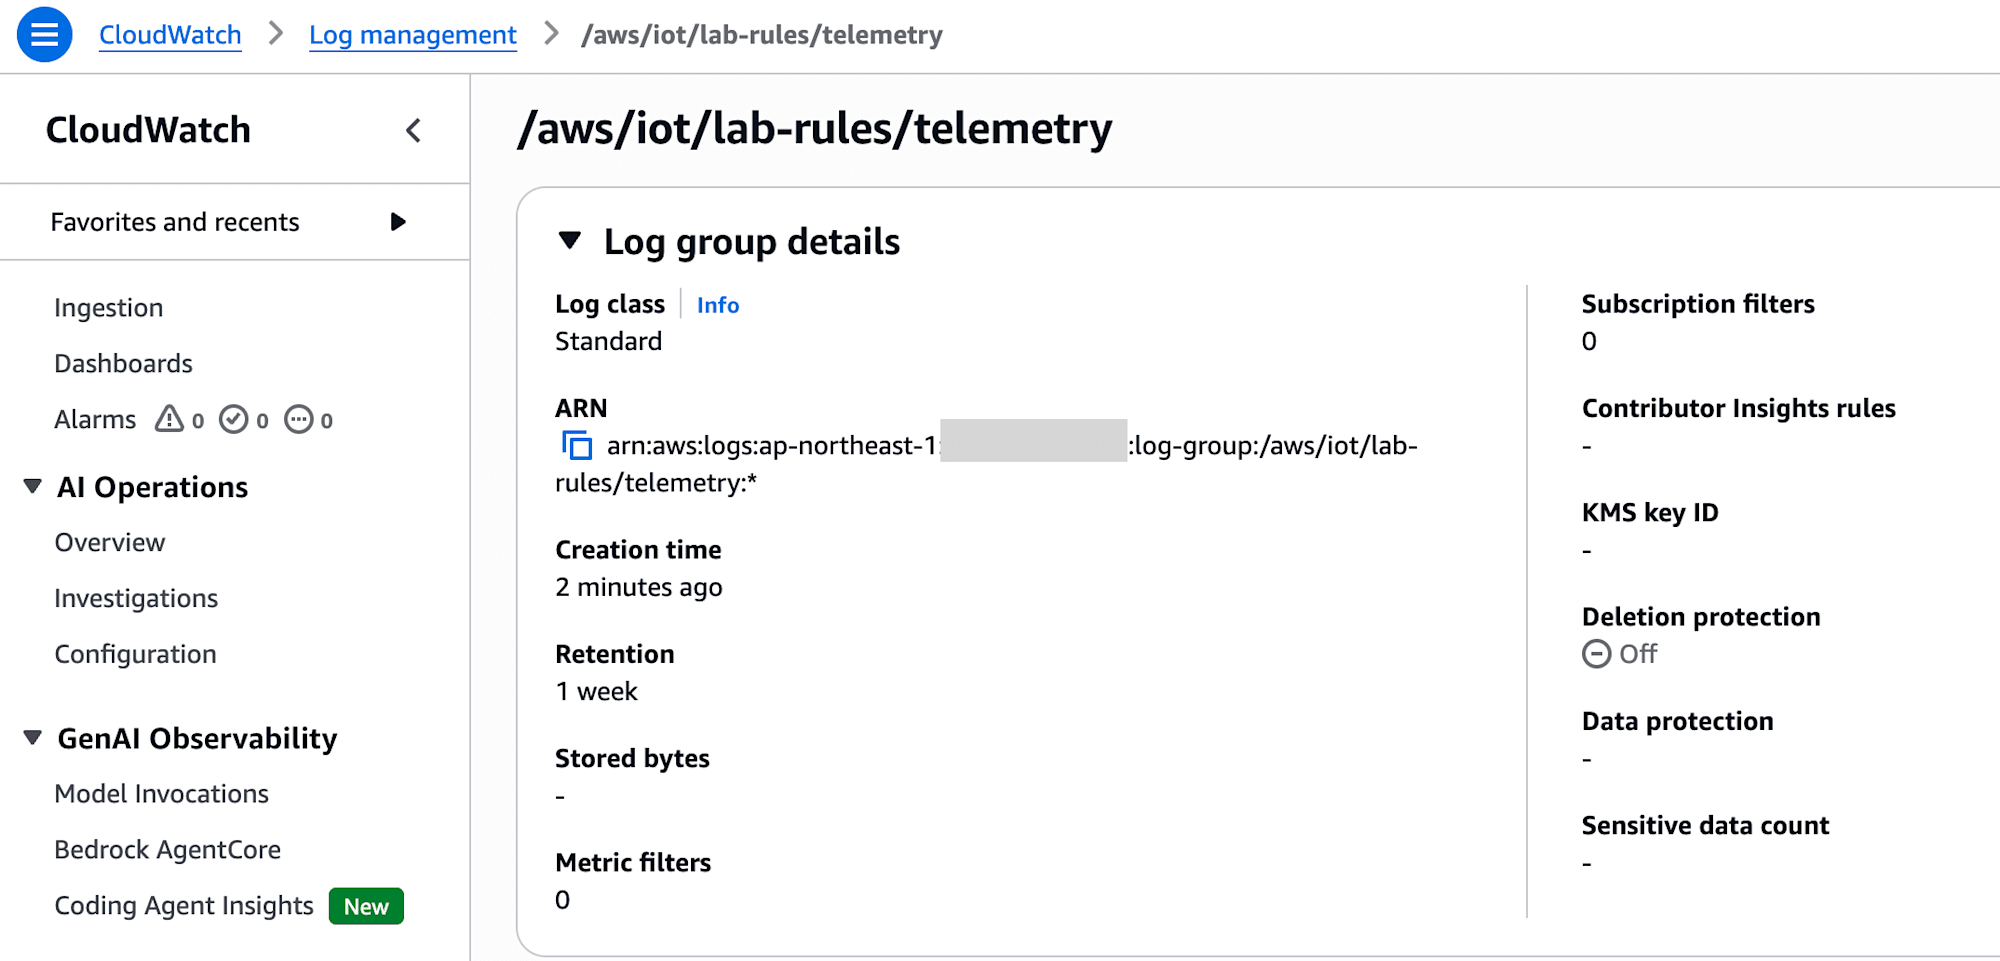
Task: Click the in-alarm triangle warning icon
Action: [169, 419]
